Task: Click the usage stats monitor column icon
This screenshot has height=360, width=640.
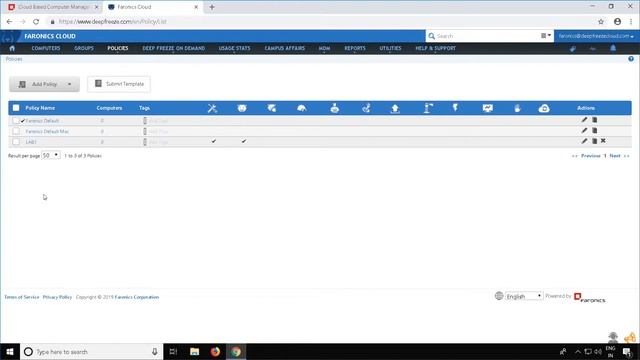Action: coord(487,108)
